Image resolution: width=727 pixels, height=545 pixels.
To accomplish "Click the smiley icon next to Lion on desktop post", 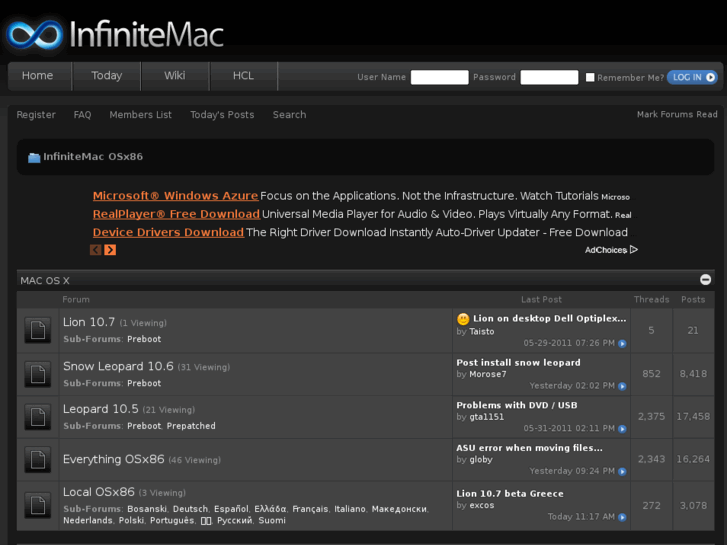I will click(463, 319).
